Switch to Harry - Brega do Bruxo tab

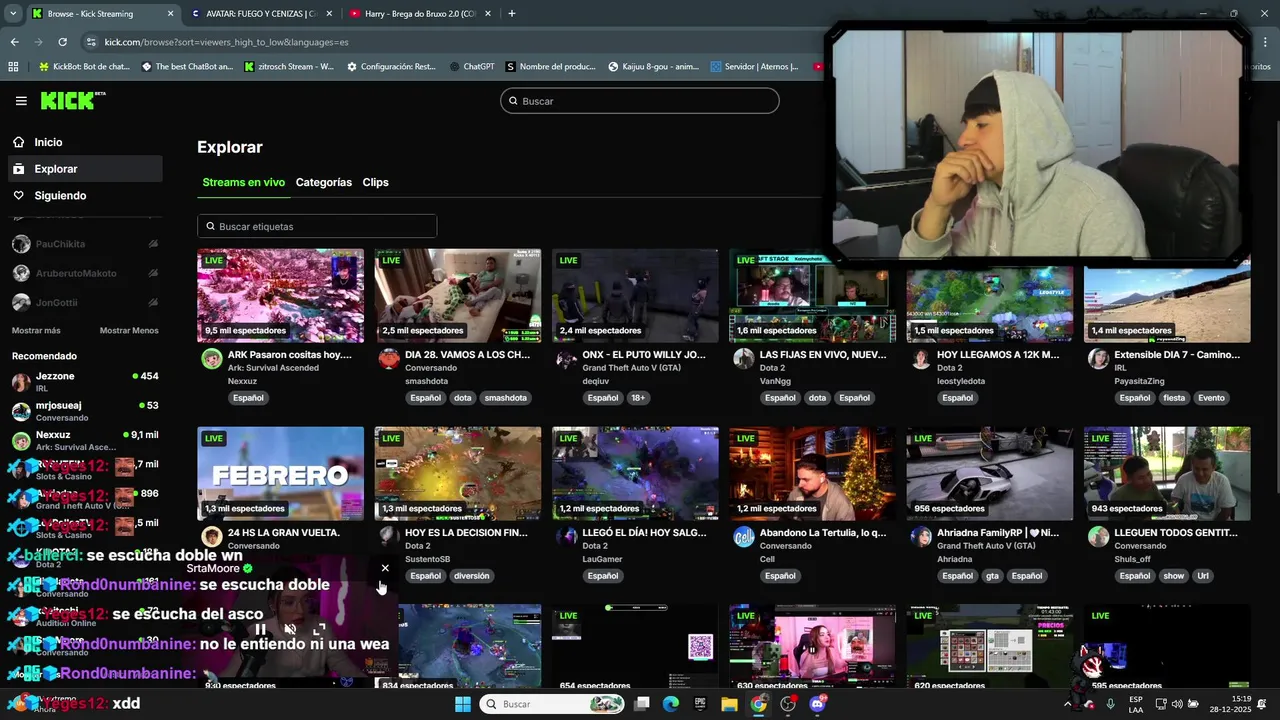pos(420,14)
